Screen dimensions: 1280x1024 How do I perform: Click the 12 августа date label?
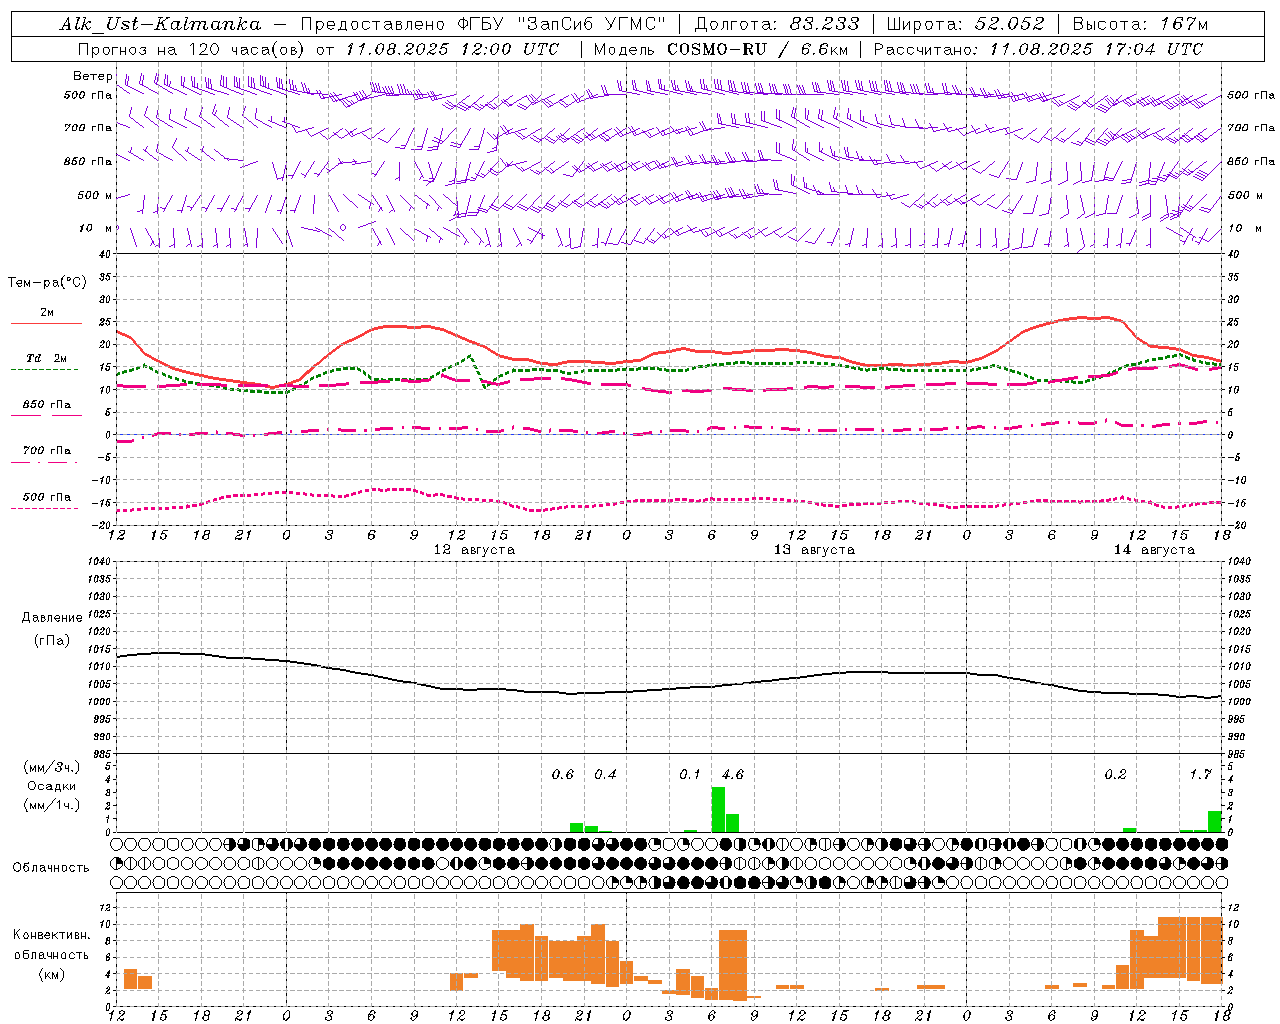pos(474,550)
